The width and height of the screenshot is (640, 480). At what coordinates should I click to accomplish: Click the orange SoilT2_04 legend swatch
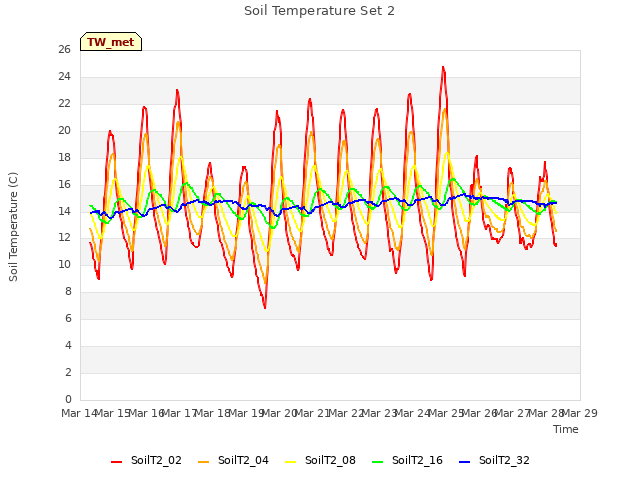pos(203,462)
